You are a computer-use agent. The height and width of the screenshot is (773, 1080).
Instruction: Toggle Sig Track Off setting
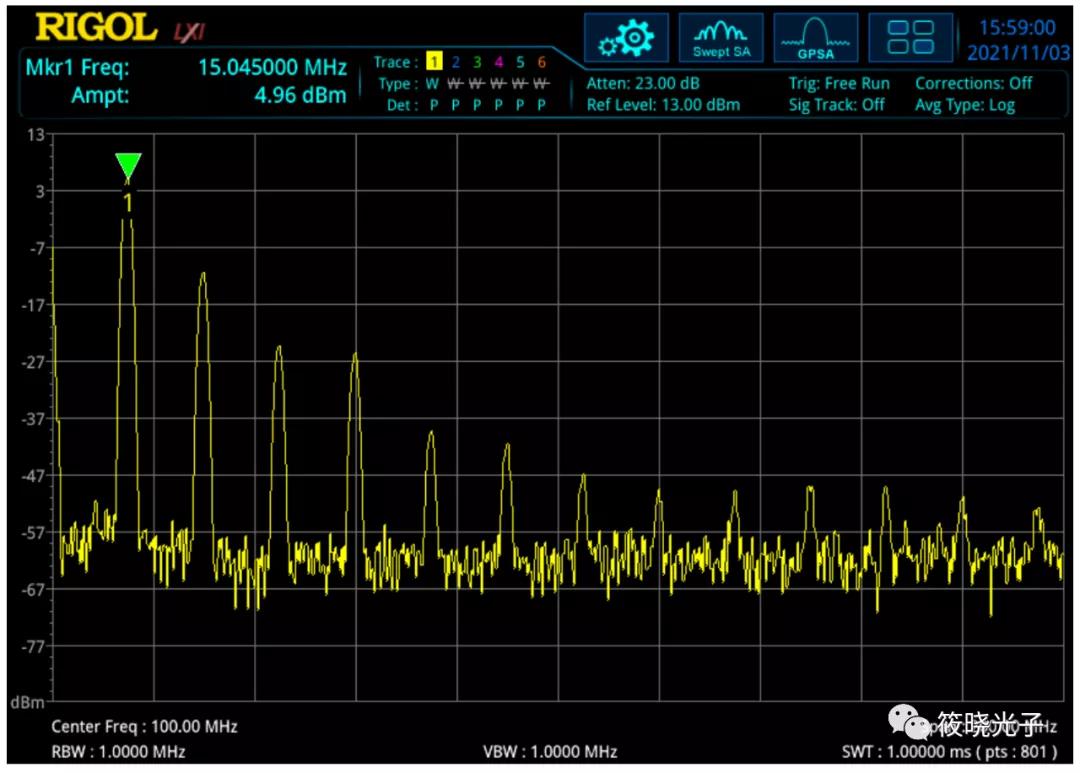[836, 105]
